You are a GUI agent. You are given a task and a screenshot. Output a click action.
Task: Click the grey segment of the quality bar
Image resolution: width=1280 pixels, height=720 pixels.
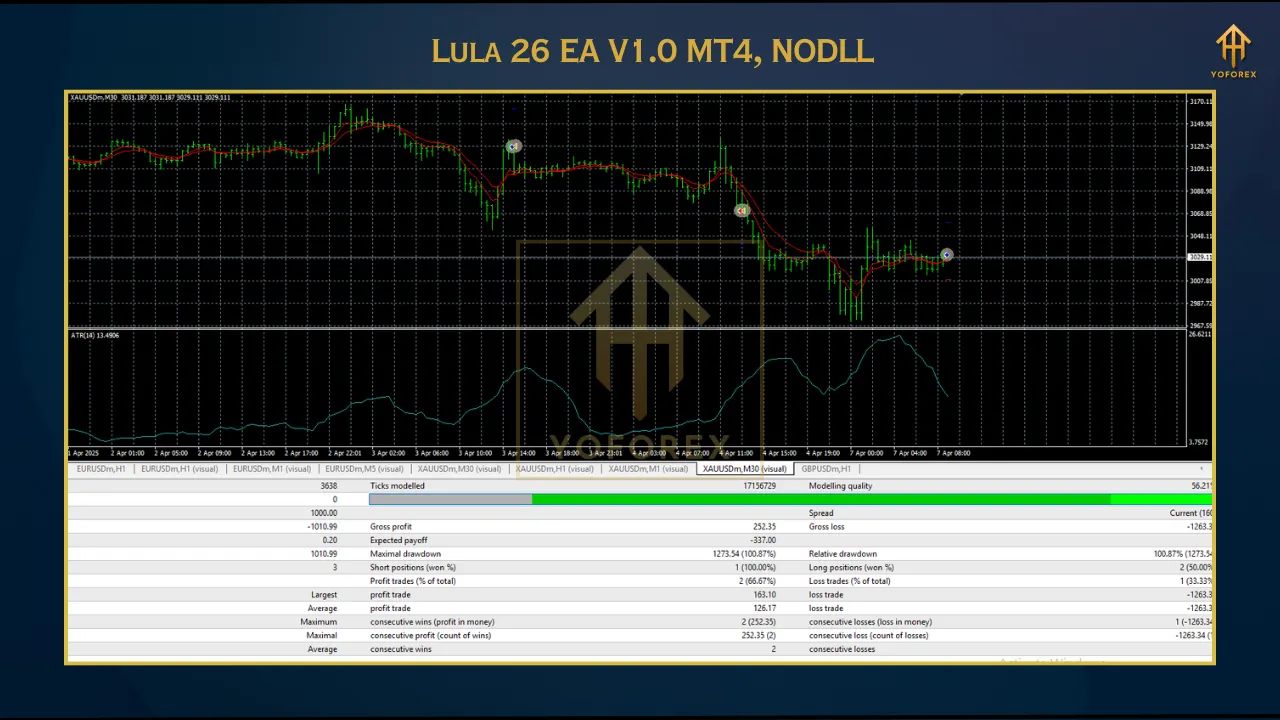(451, 499)
